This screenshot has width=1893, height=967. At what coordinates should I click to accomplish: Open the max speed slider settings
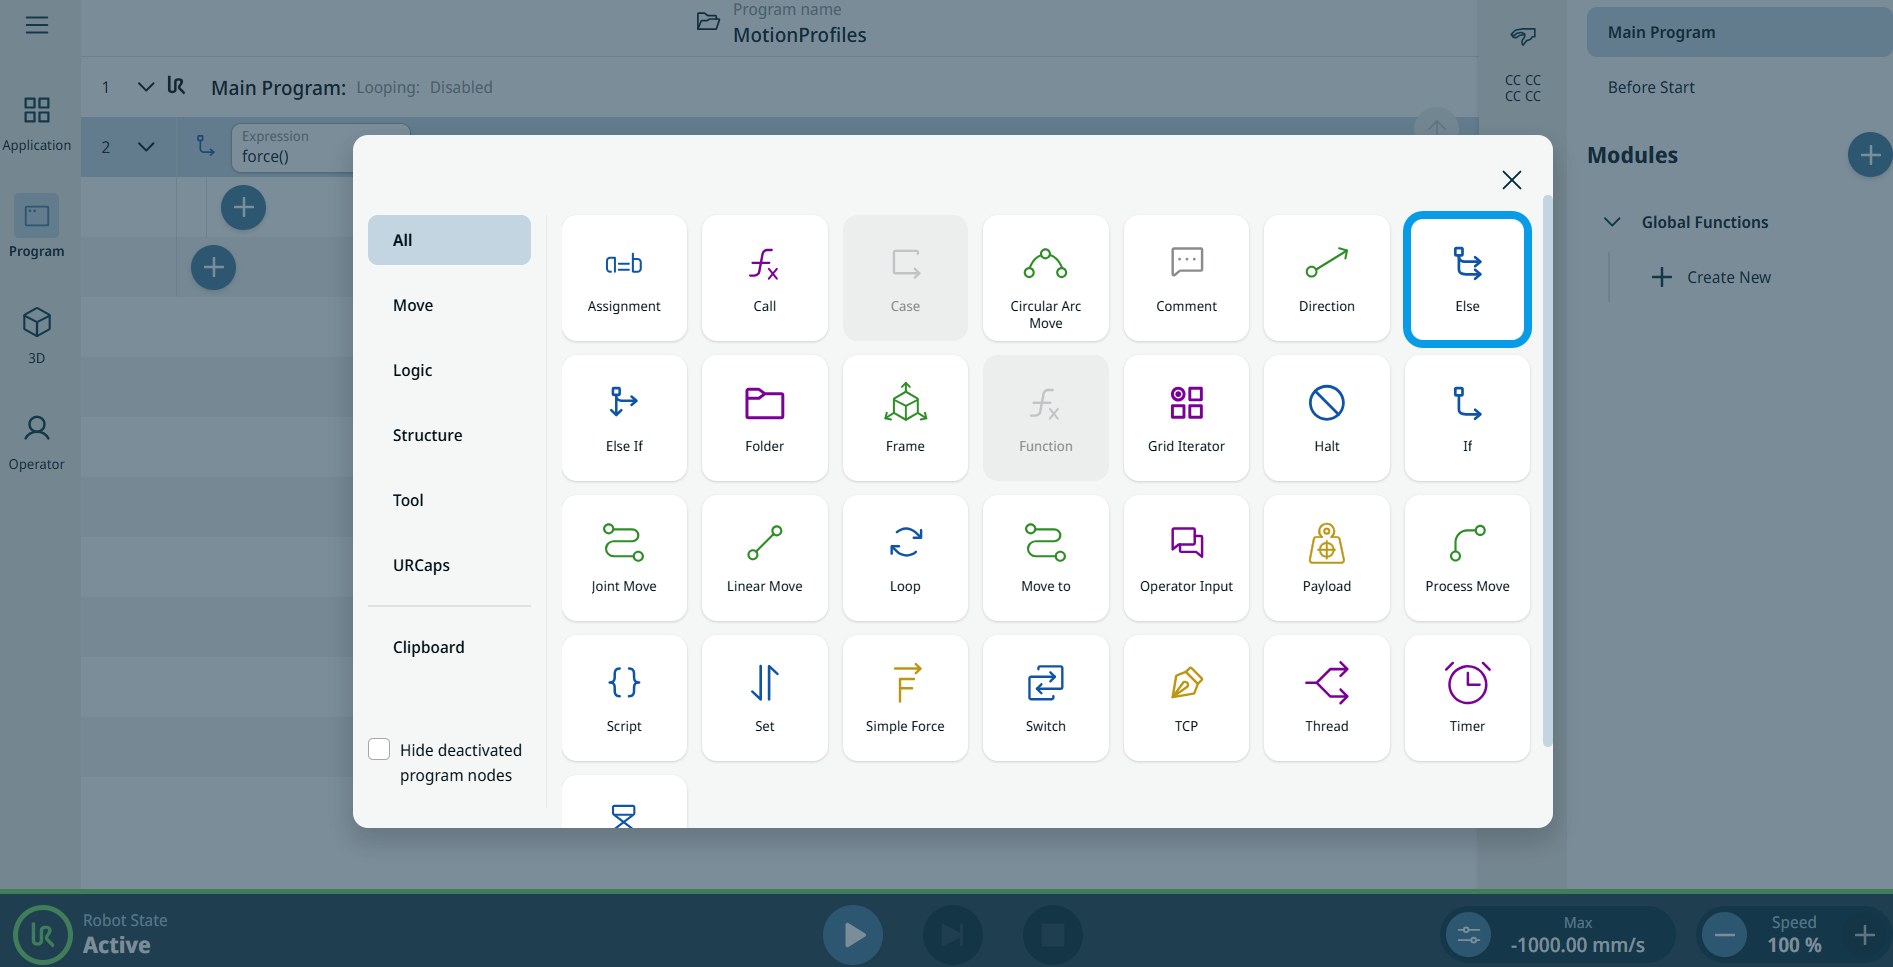click(1468, 935)
